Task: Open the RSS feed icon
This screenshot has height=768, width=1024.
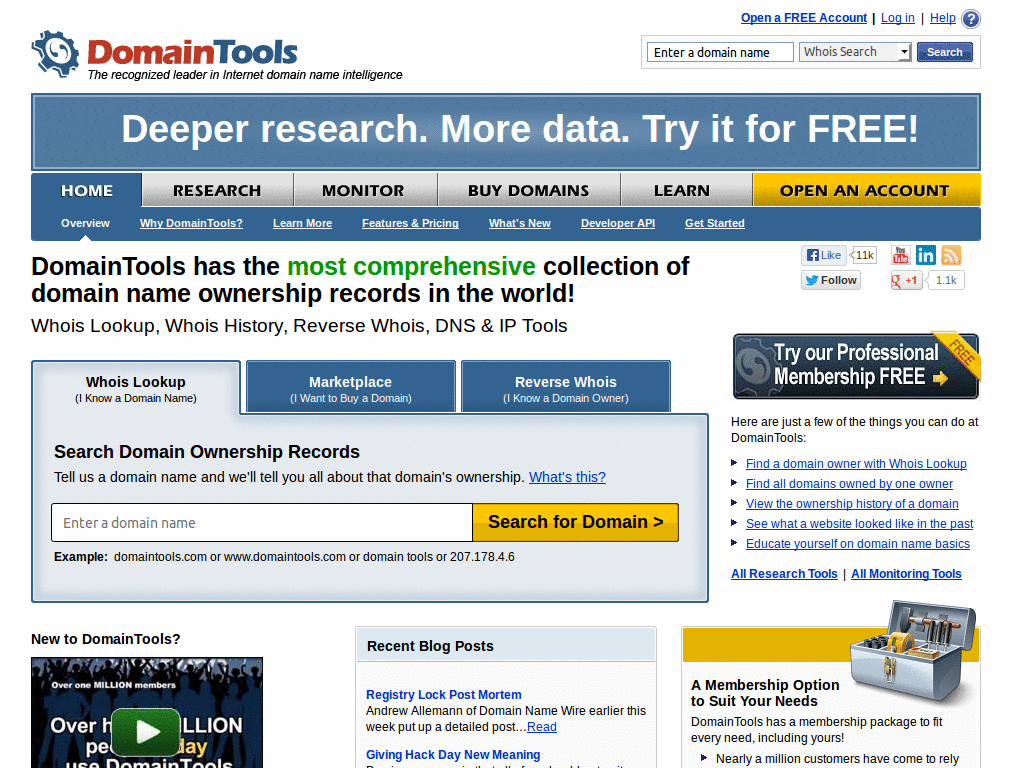Action: point(951,255)
